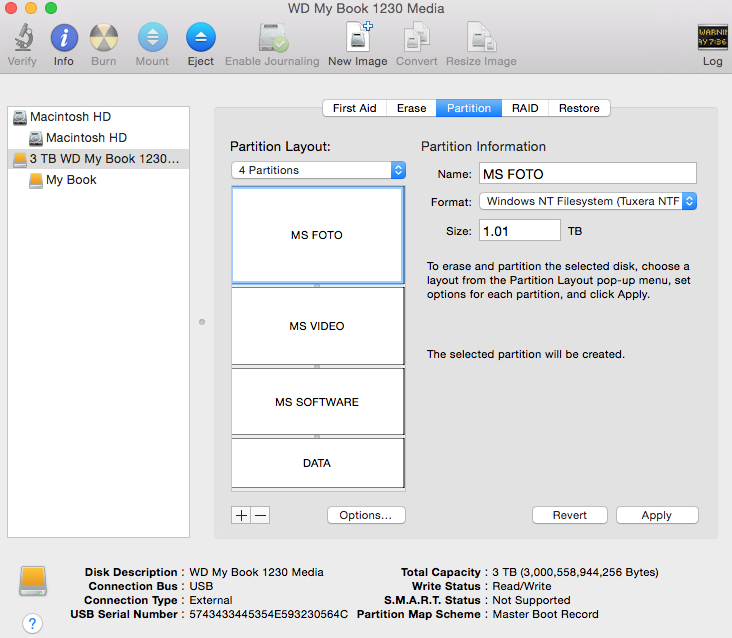Open the Info toolbar icon
732x638 pixels.
64,39
